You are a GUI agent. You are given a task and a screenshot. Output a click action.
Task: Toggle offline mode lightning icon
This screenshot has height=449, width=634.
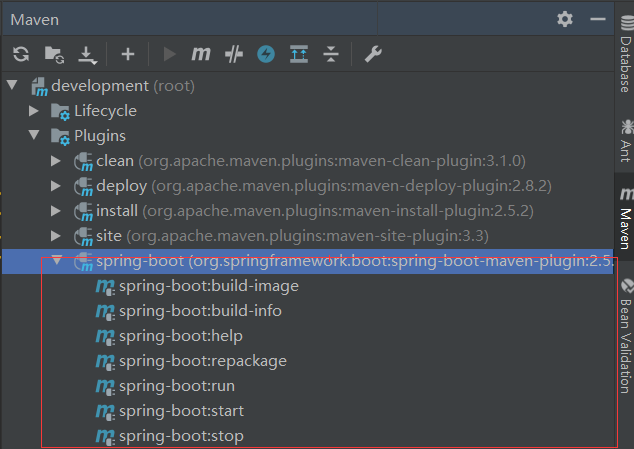click(266, 54)
